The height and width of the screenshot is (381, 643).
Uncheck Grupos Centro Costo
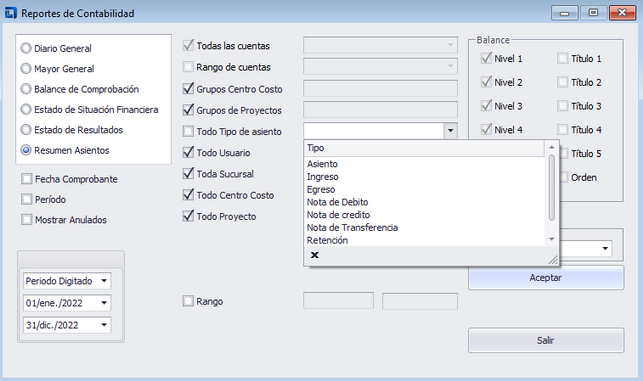tap(188, 89)
